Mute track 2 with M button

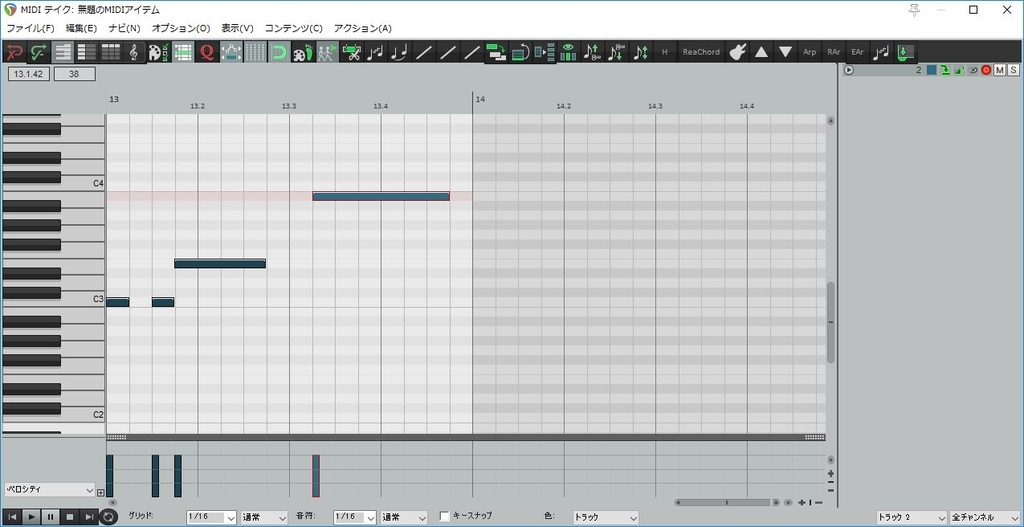tap(999, 70)
